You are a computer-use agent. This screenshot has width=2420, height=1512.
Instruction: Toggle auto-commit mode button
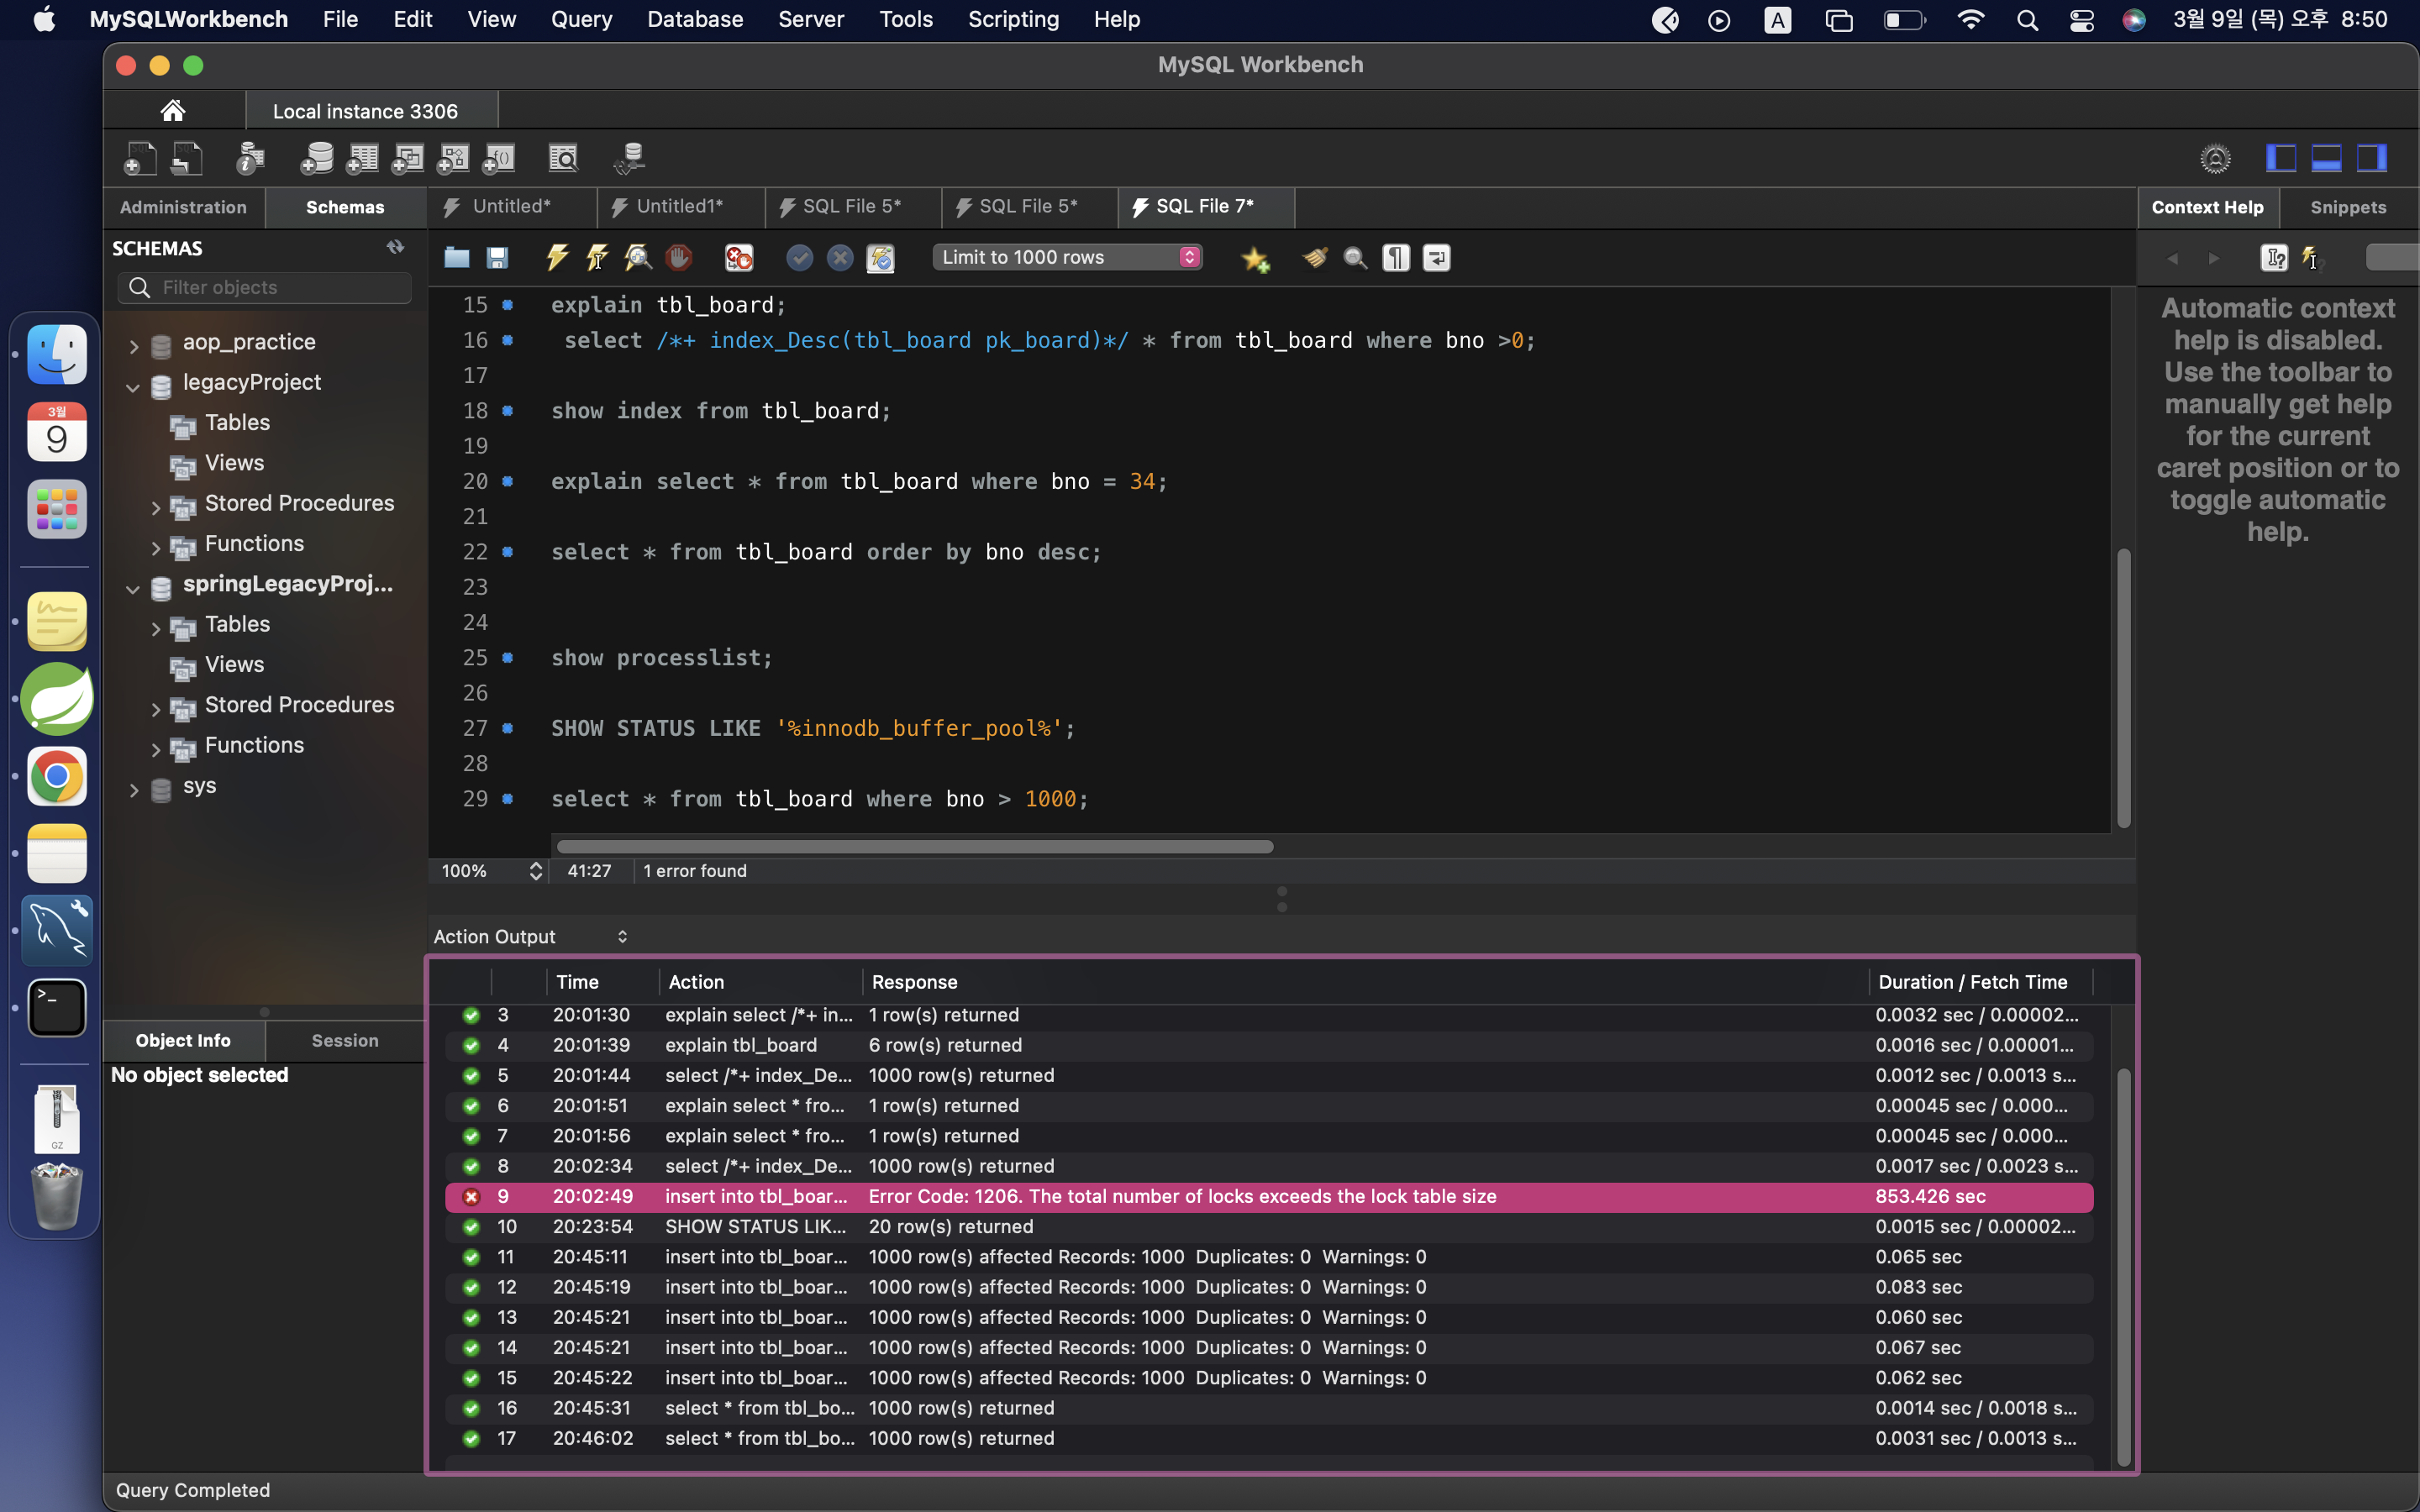[x=880, y=258]
